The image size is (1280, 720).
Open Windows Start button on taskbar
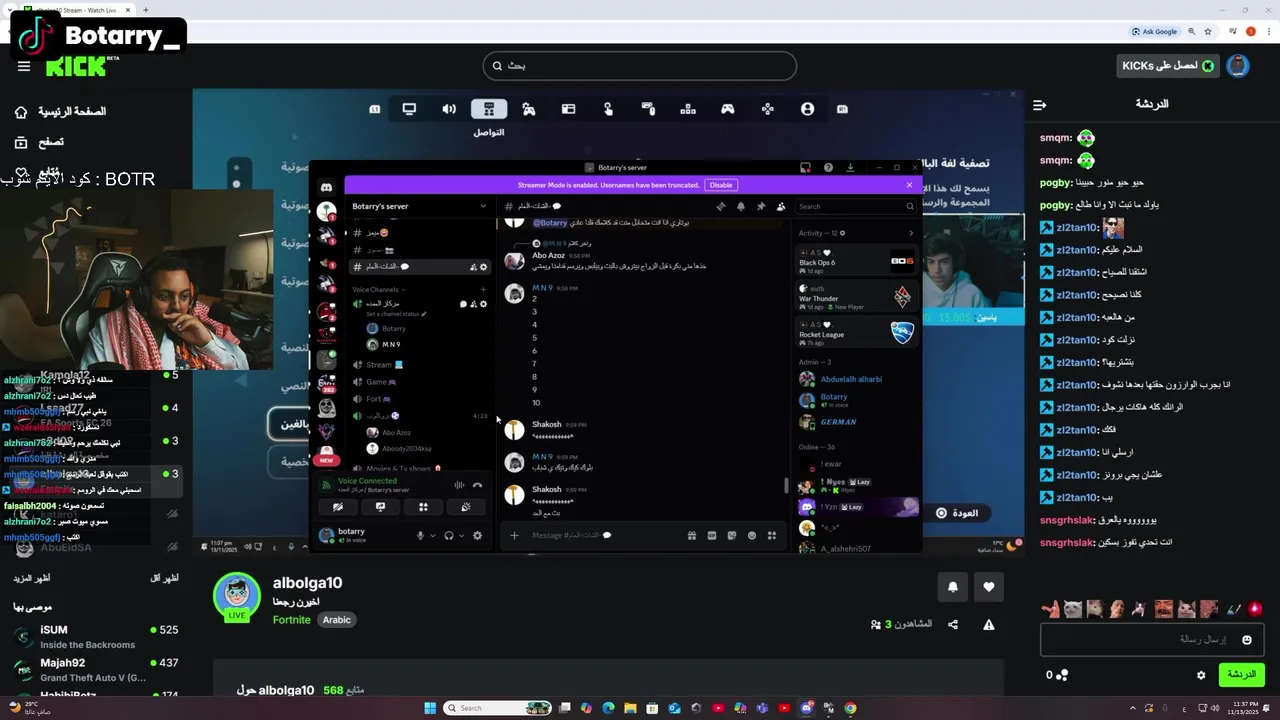pyautogui.click(x=430, y=708)
